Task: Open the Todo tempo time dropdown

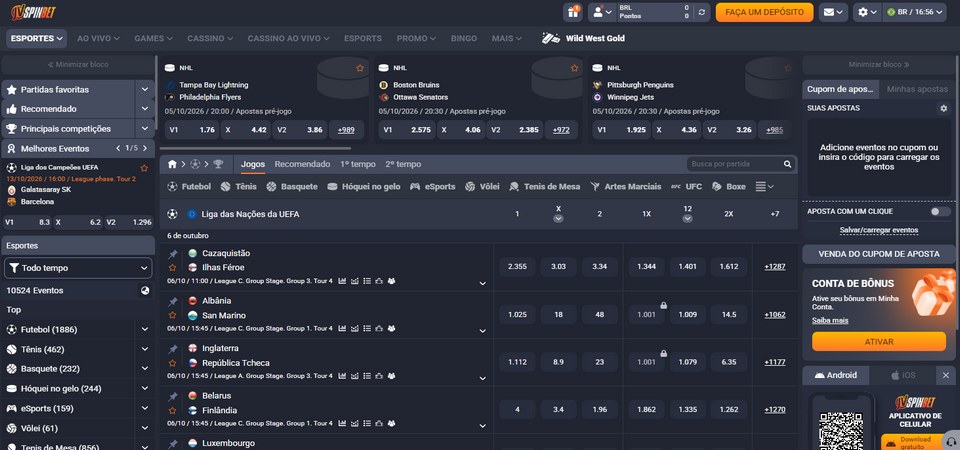Action: 78,268
